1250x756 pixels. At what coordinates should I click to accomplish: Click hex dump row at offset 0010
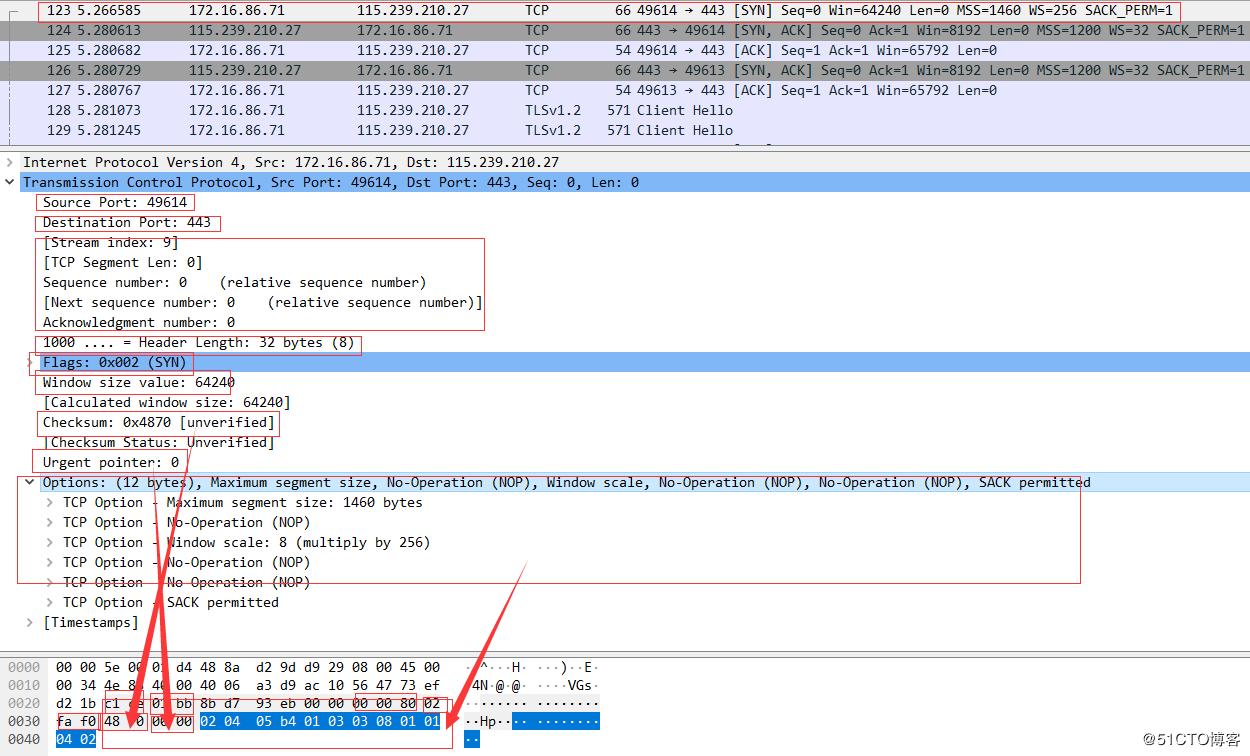click(247, 685)
